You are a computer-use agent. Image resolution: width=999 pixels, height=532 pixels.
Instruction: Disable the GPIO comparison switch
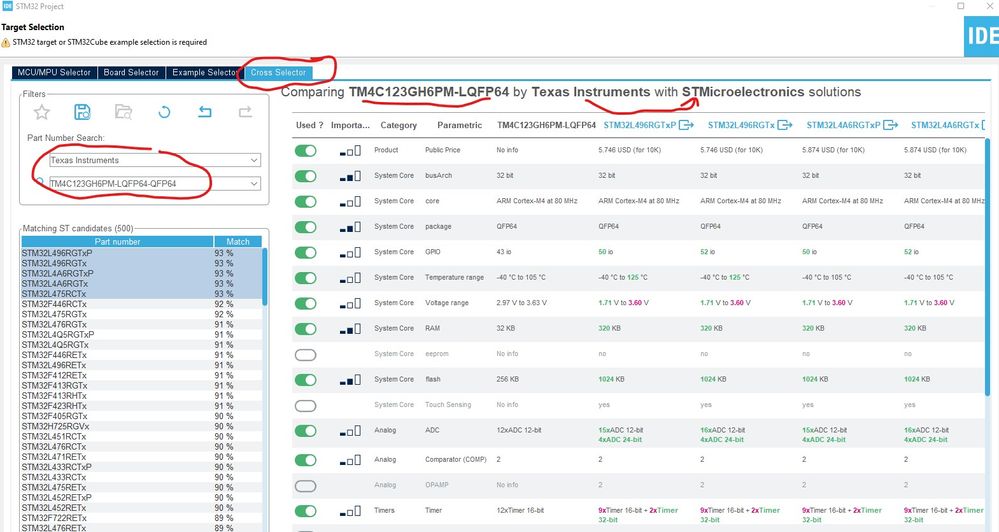click(x=306, y=252)
